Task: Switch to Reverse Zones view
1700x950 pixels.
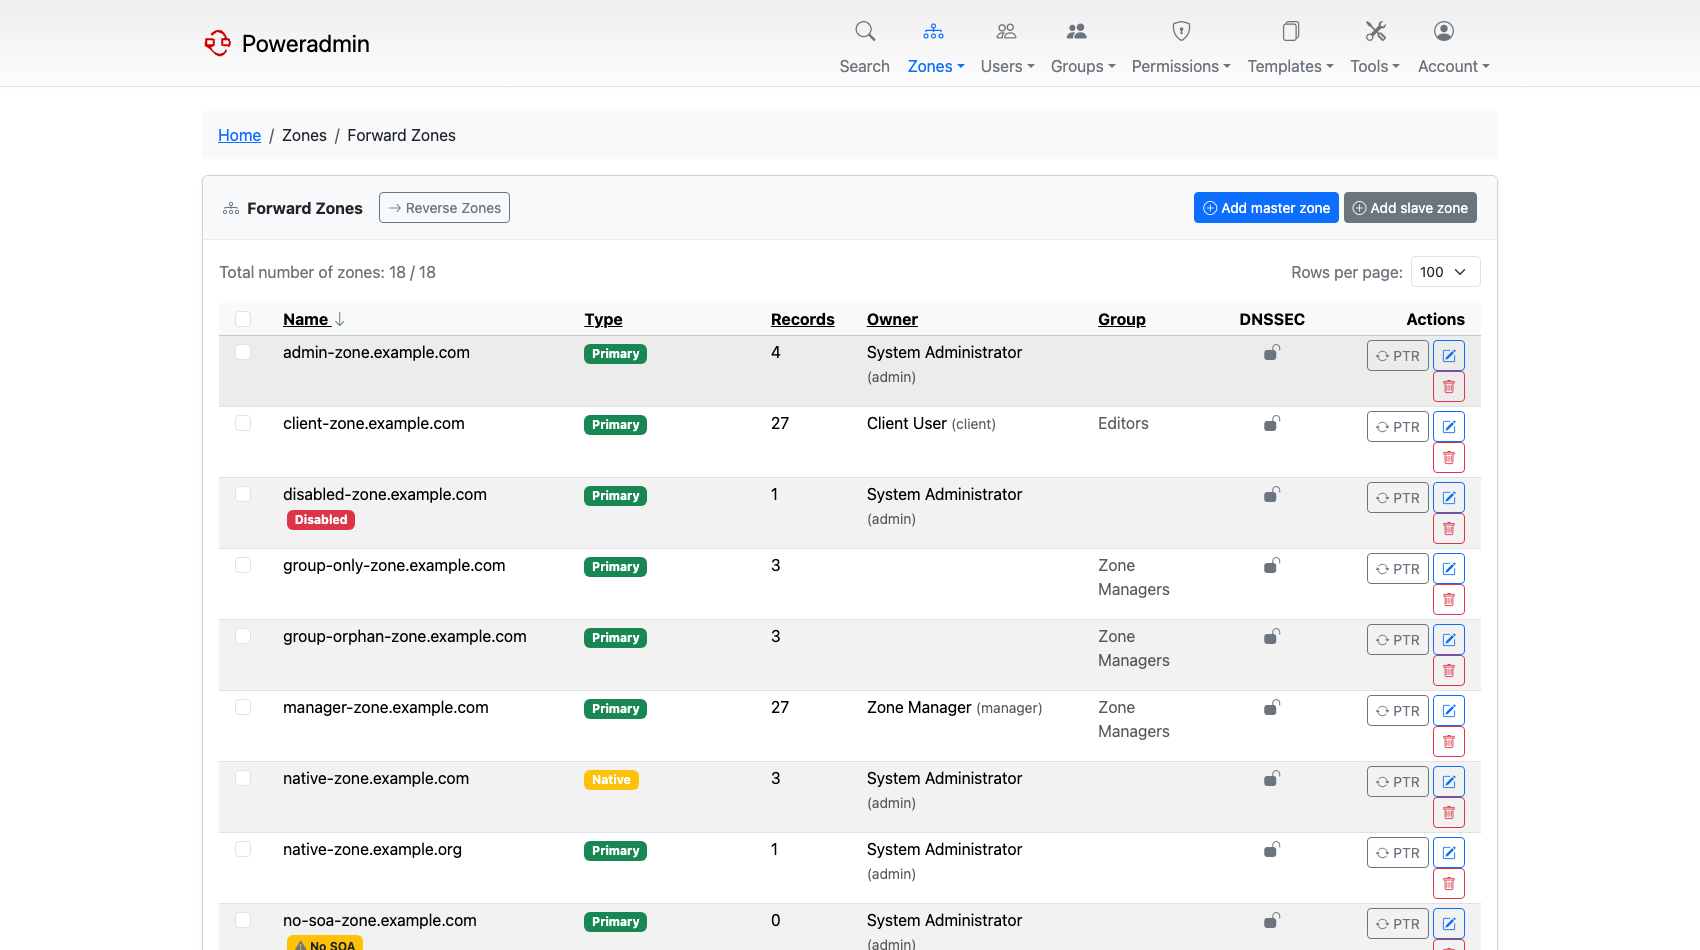Action: pyautogui.click(x=444, y=208)
